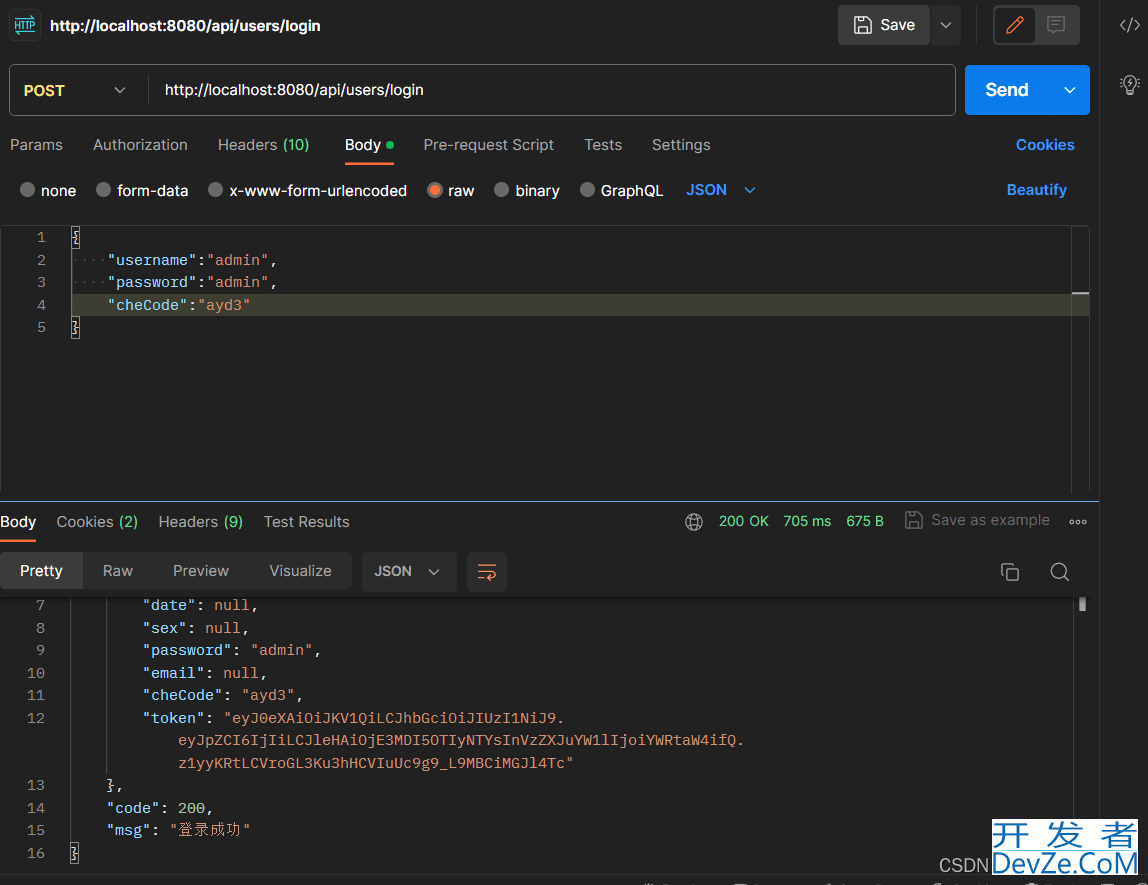Image resolution: width=1148 pixels, height=885 pixels.
Task: Open response JSON format dropdown
Action: (409, 572)
